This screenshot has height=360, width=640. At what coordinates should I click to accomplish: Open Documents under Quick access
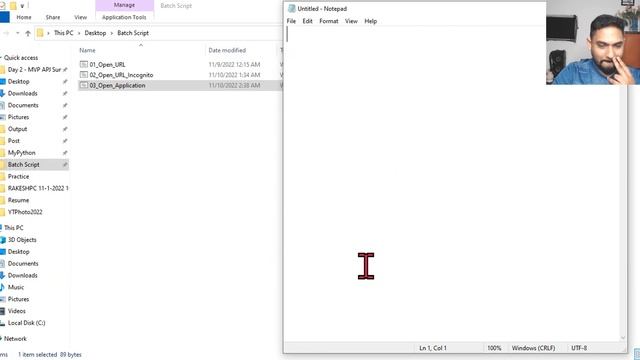(23, 105)
